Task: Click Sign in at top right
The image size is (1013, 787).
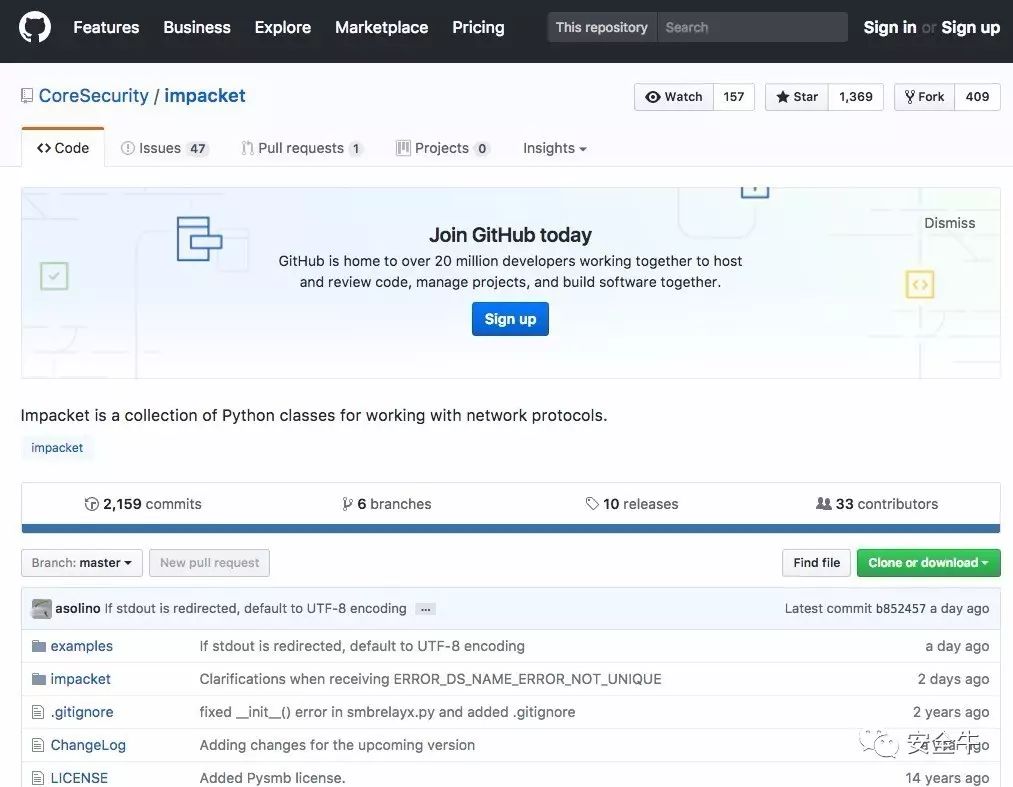Action: coord(890,27)
